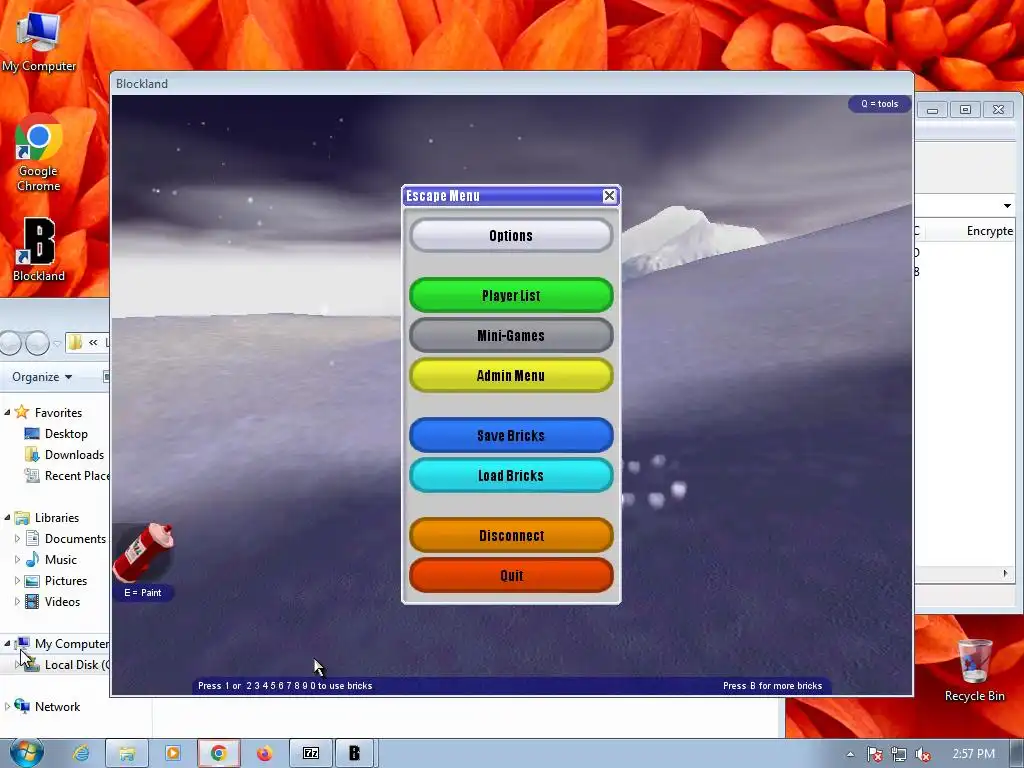Close the Escape Menu dialog
The height and width of the screenshot is (768, 1024).
609,195
